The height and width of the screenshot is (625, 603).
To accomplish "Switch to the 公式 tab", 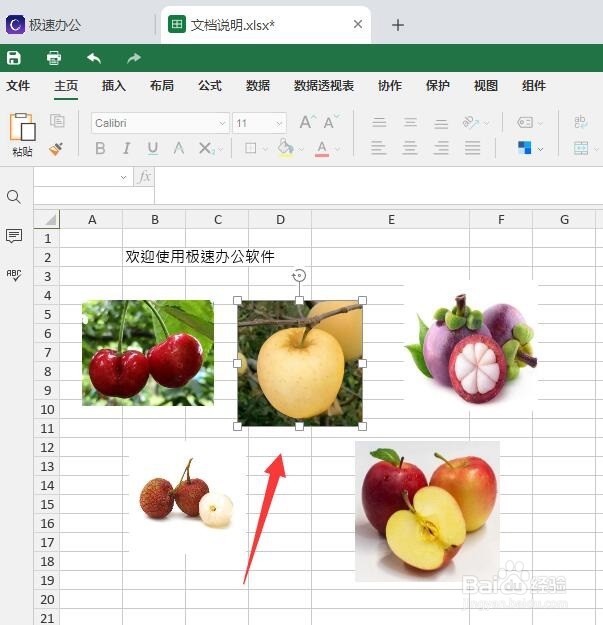I will tap(210, 86).
